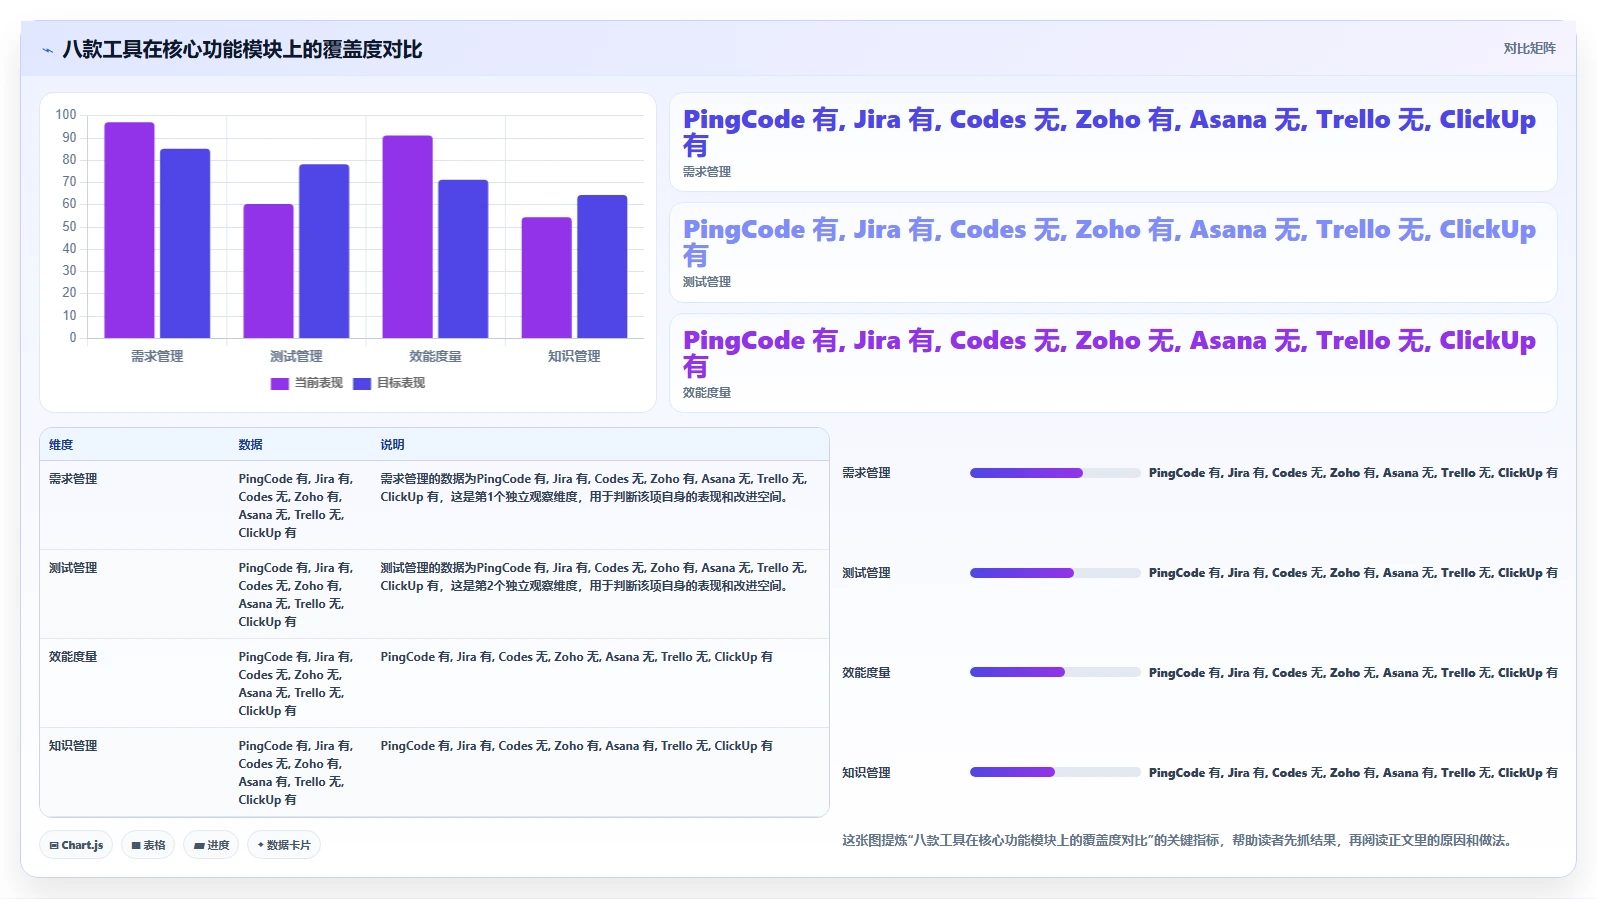The image size is (1597, 899).
Task: Click the 知识管理 label beside its progress bar
Action: tap(866, 773)
